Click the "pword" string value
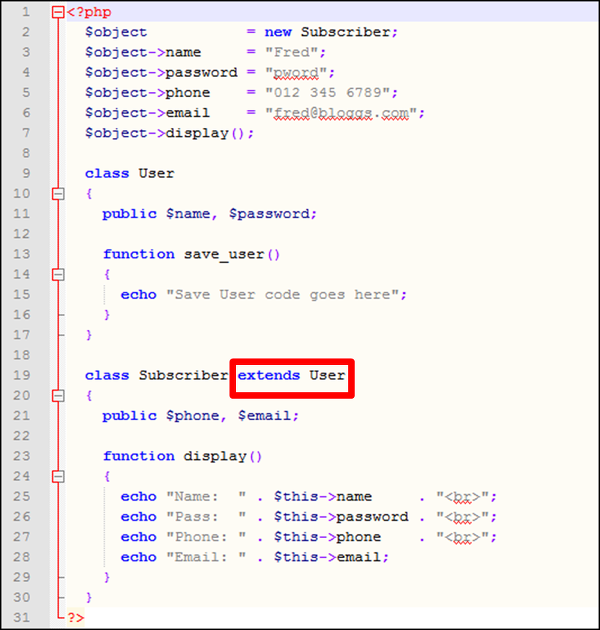Screen dimensions: 600x630 296,73
